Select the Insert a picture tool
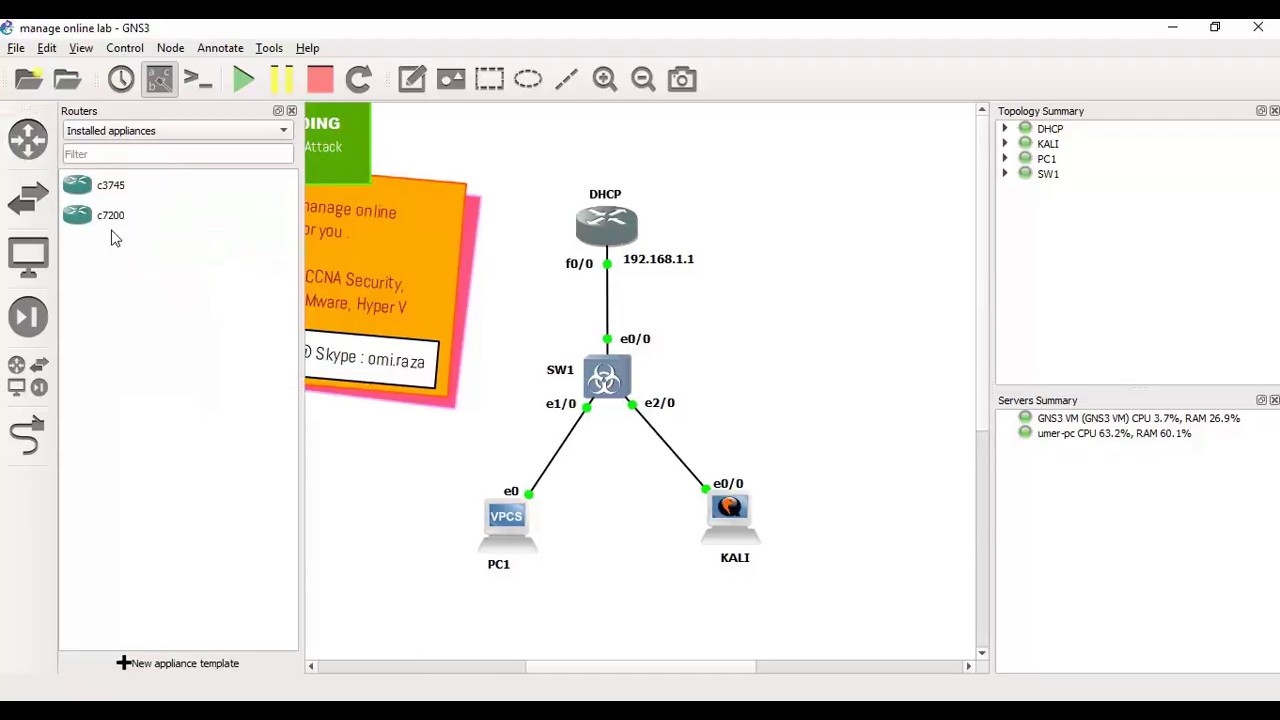Screen dimensions: 1280x720 click(451, 79)
